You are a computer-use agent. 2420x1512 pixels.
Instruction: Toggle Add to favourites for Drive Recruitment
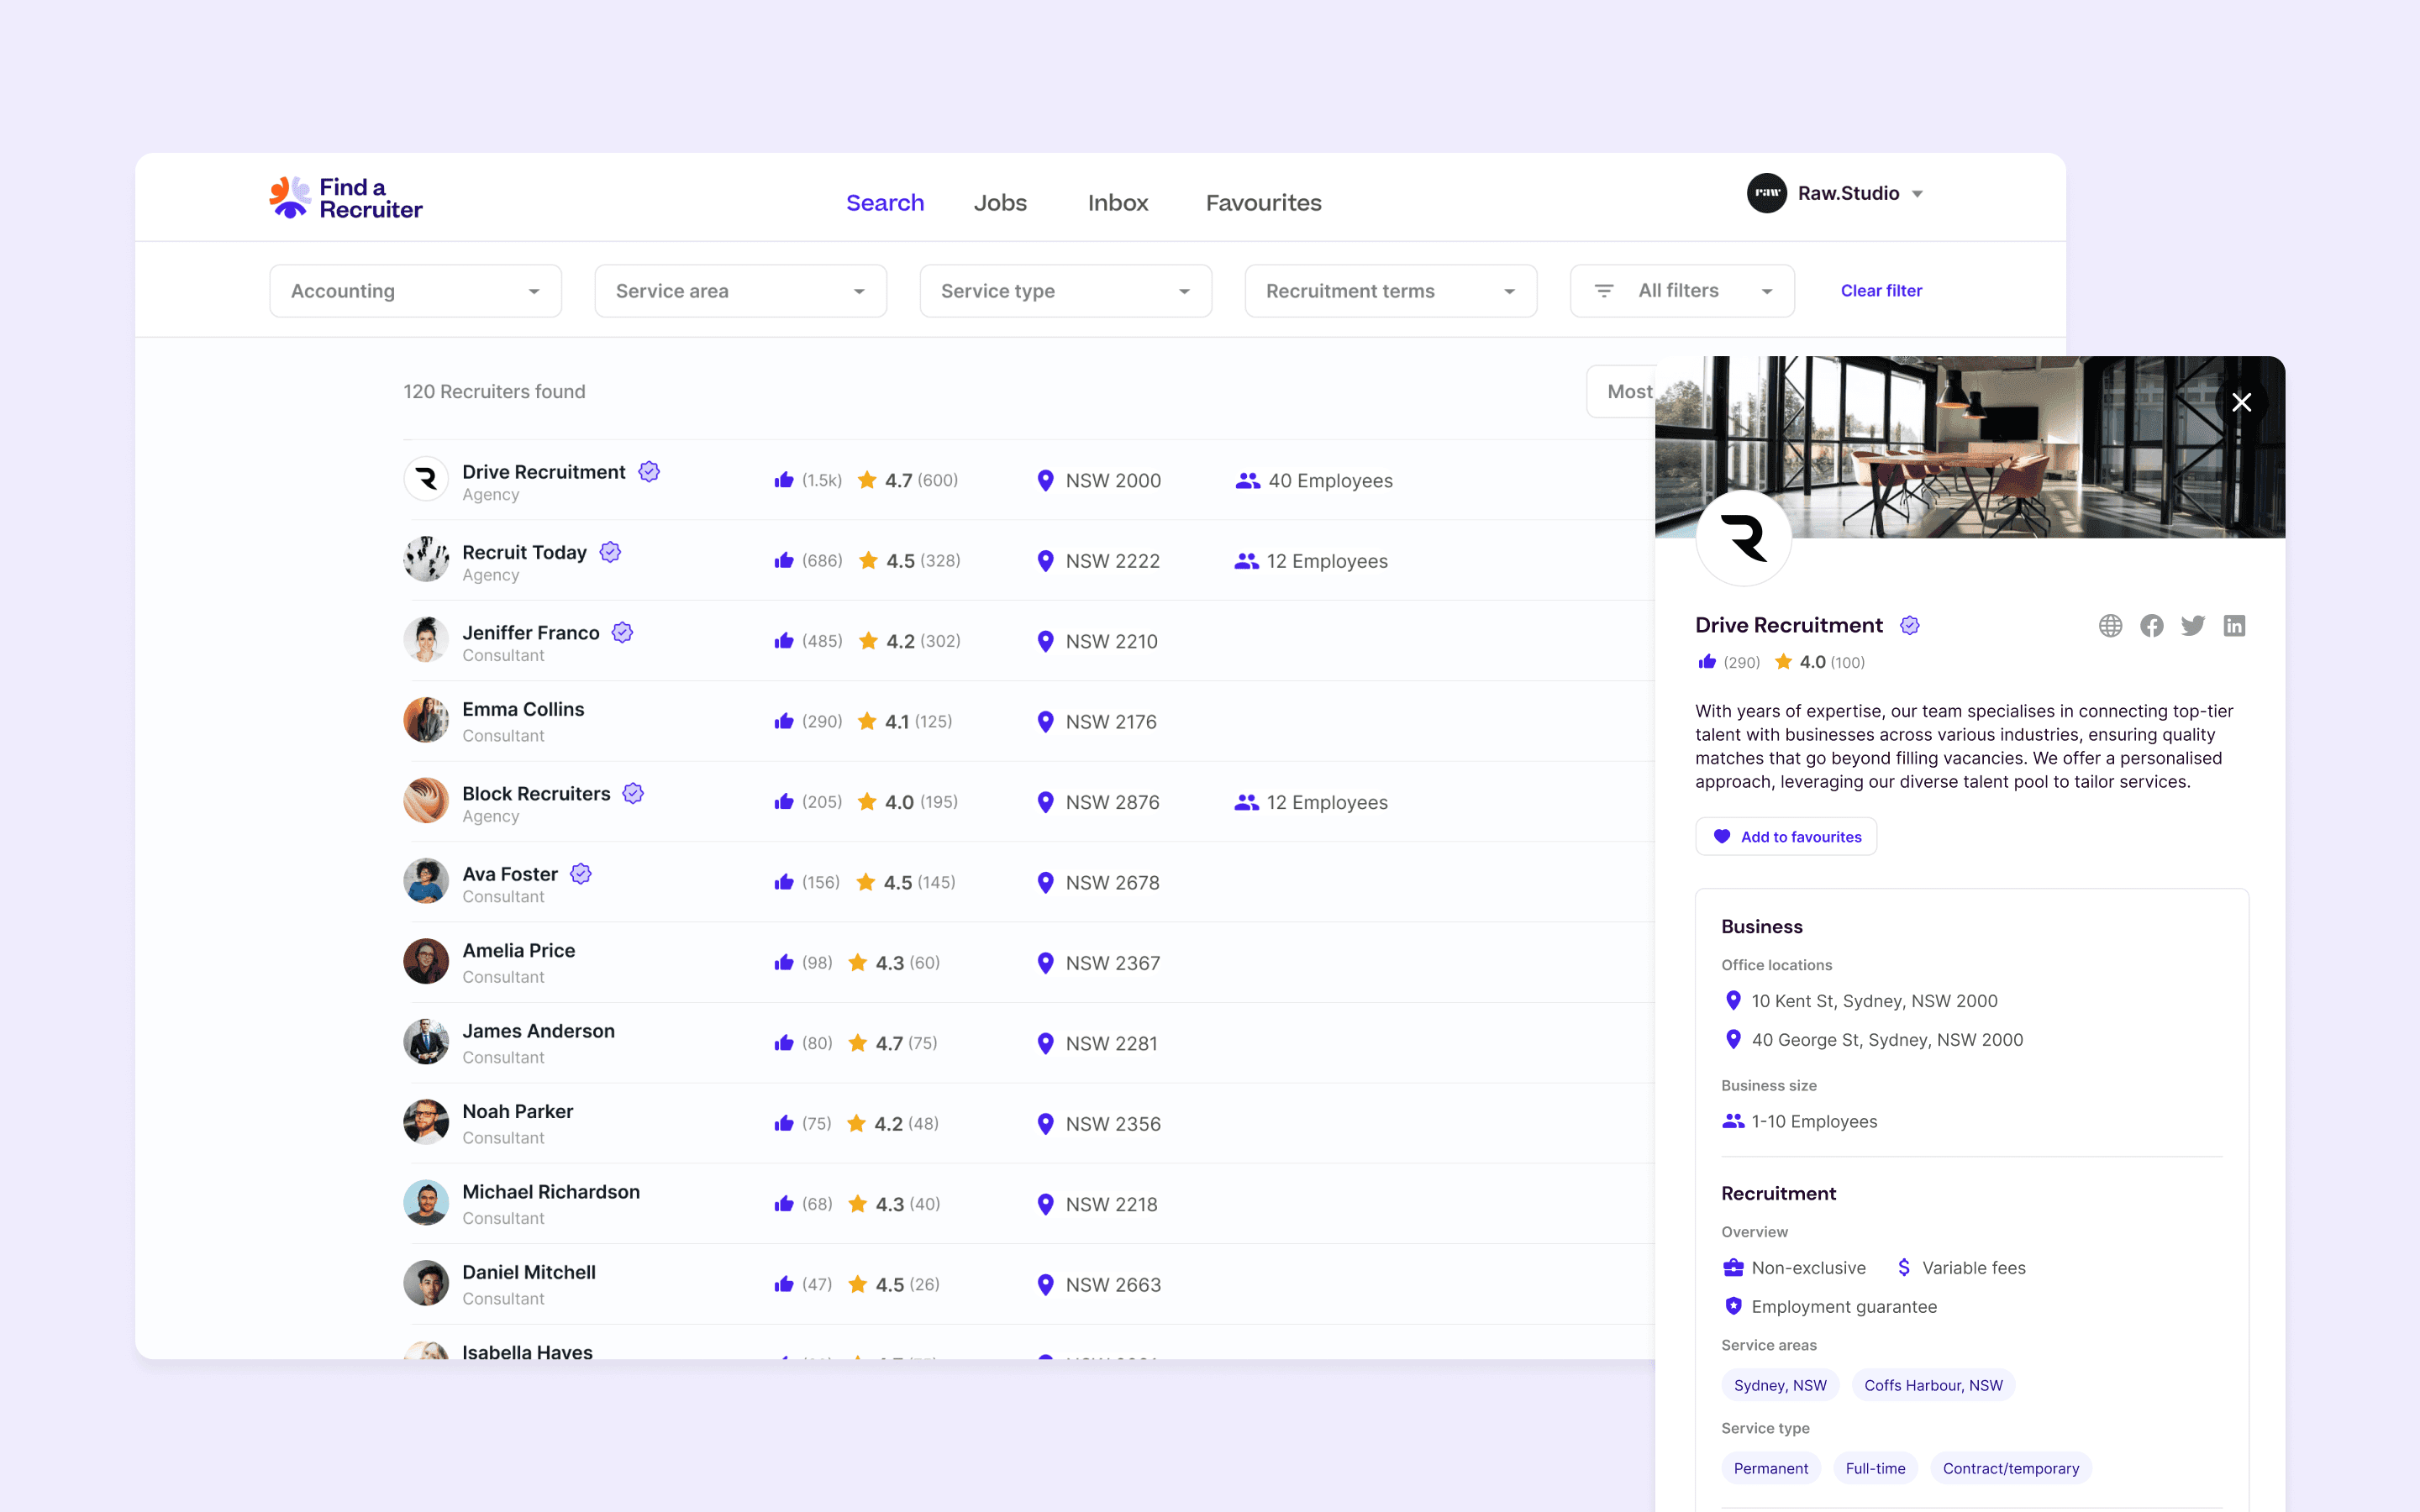[x=1786, y=837]
